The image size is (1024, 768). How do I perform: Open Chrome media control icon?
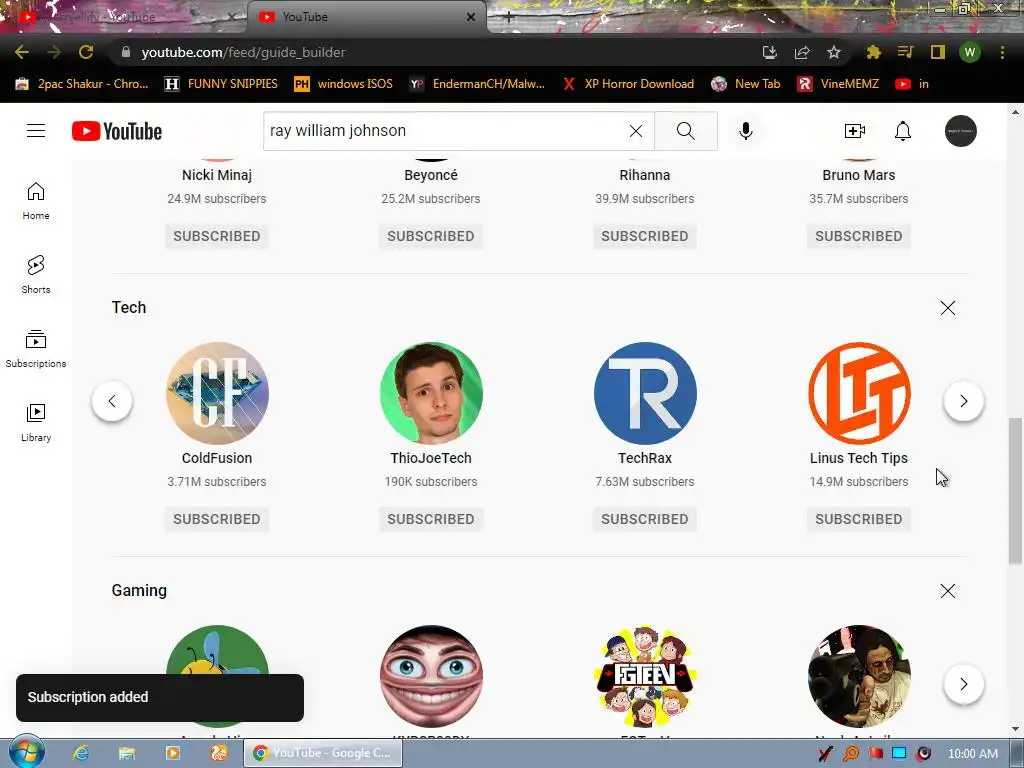(905, 52)
